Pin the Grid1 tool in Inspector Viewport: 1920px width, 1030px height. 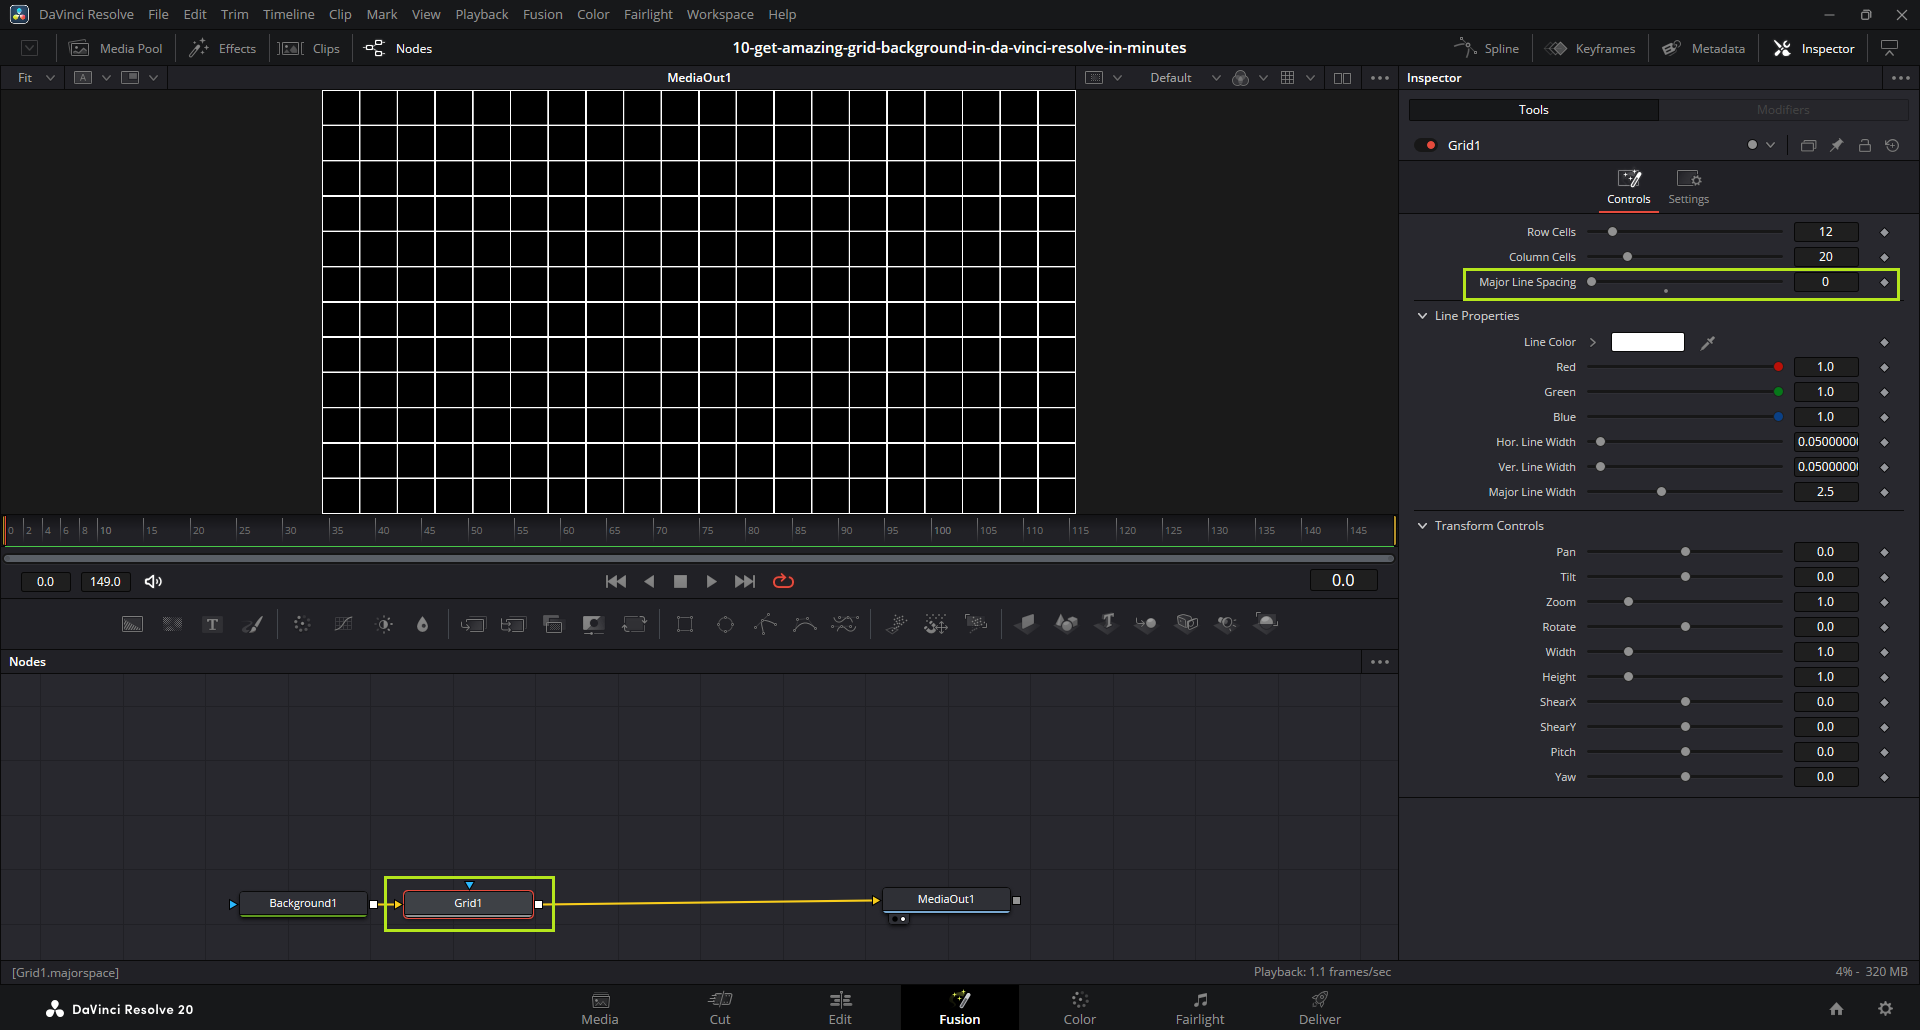(1836, 146)
